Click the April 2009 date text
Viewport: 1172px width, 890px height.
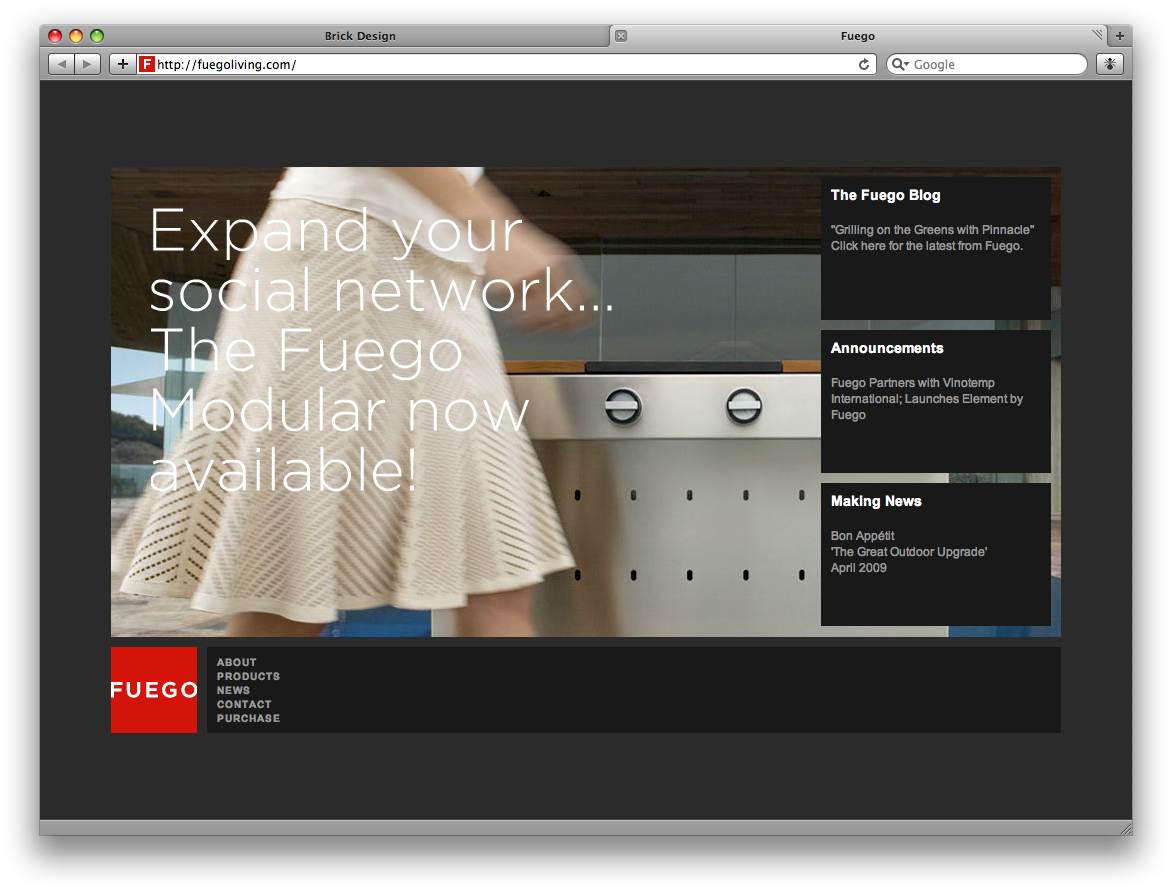pyautogui.click(x=859, y=568)
